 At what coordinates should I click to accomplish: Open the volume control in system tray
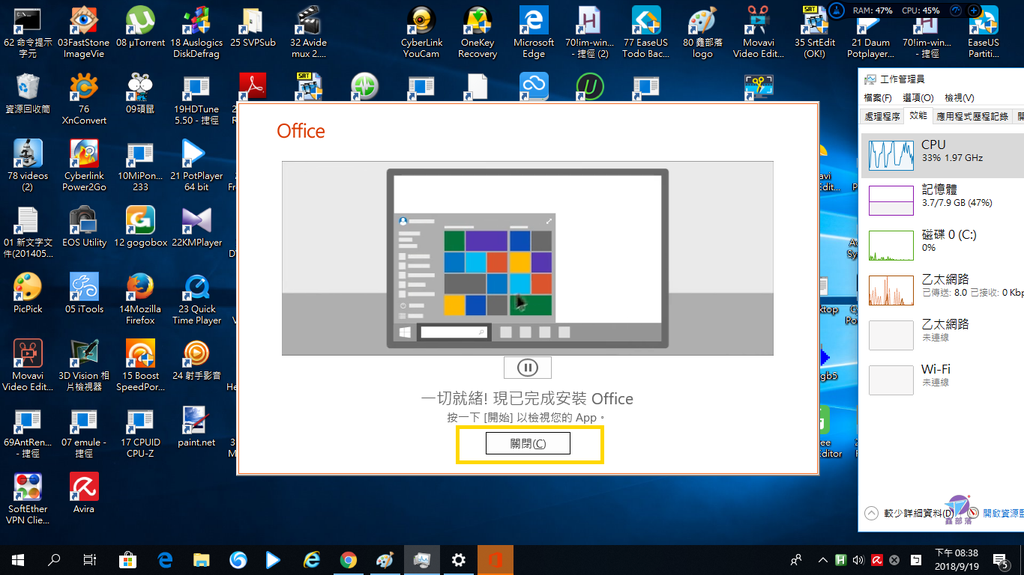coord(859,560)
